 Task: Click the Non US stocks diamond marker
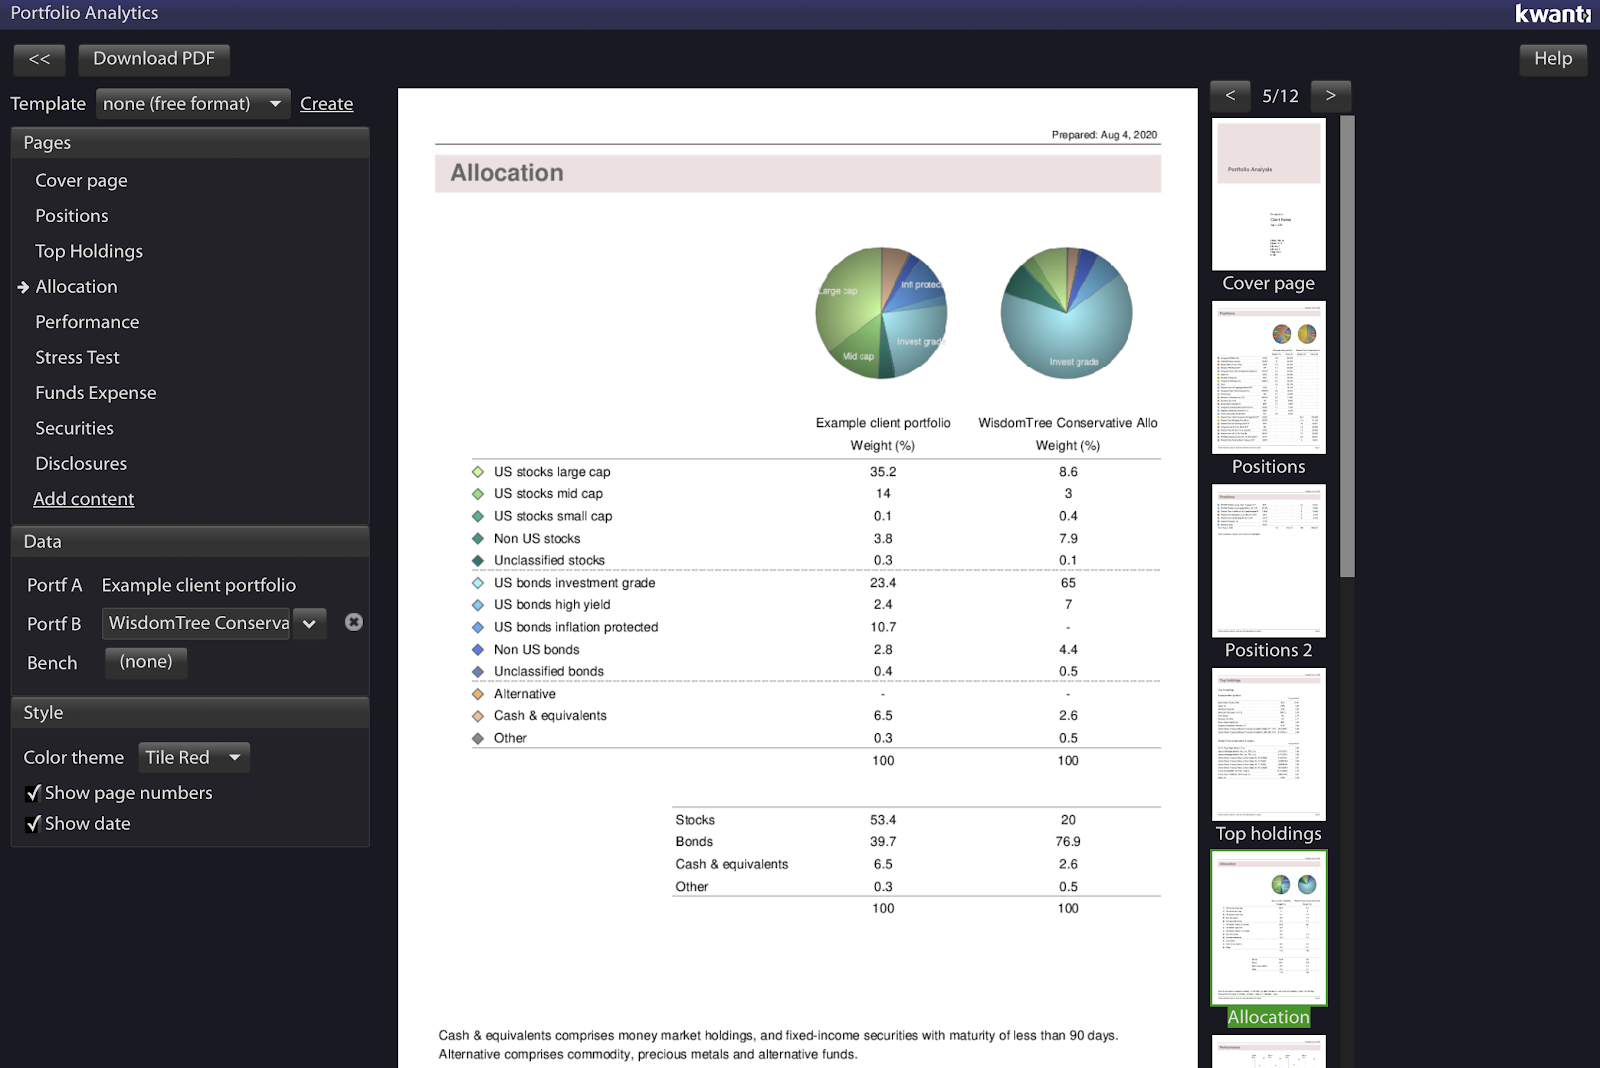(x=478, y=538)
